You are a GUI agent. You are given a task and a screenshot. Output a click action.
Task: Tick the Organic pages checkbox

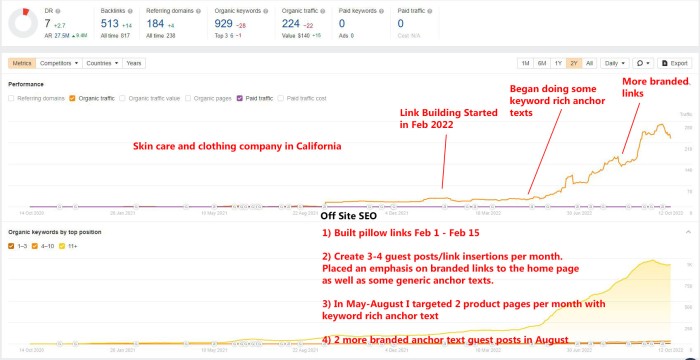point(188,98)
